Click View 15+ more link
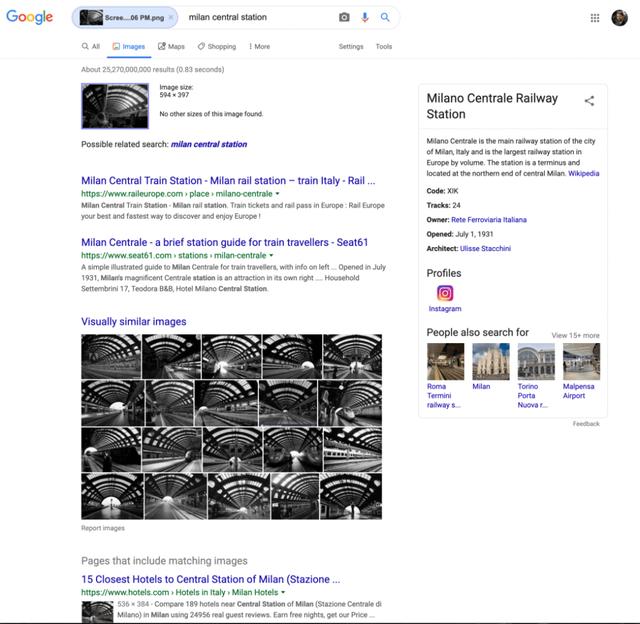Viewport: 640px width, 624px height. (575, 335)
